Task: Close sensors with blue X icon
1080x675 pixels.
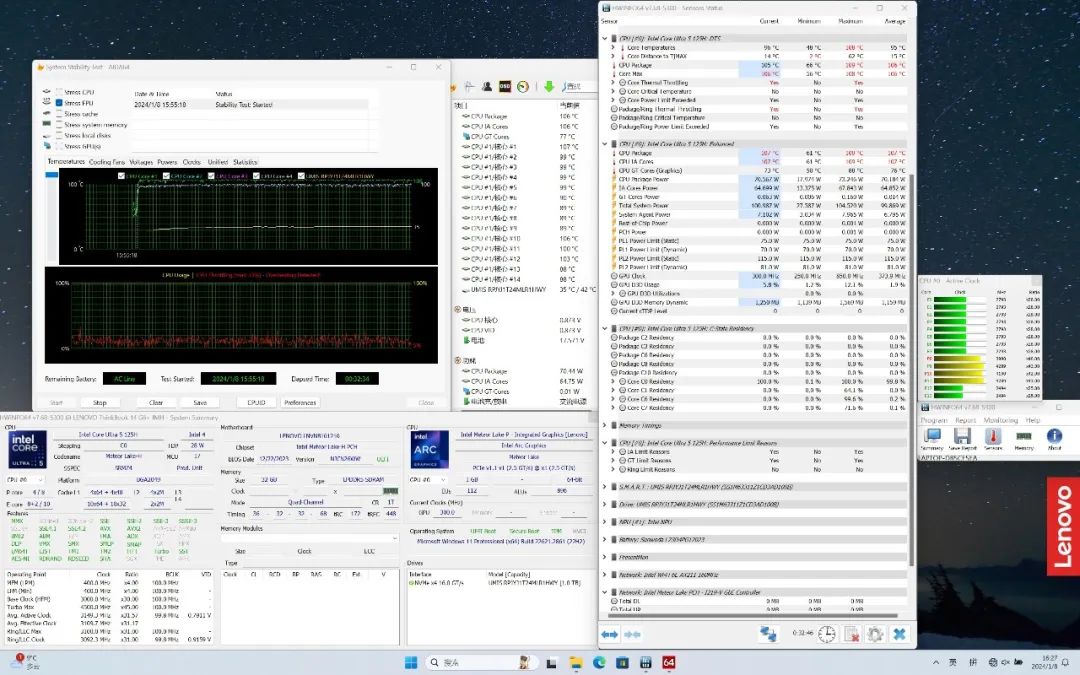Action: [x=899, y=634]
